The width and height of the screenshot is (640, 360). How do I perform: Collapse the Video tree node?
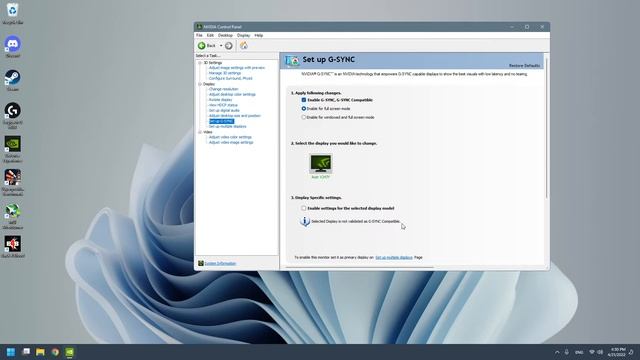(200, 132)
